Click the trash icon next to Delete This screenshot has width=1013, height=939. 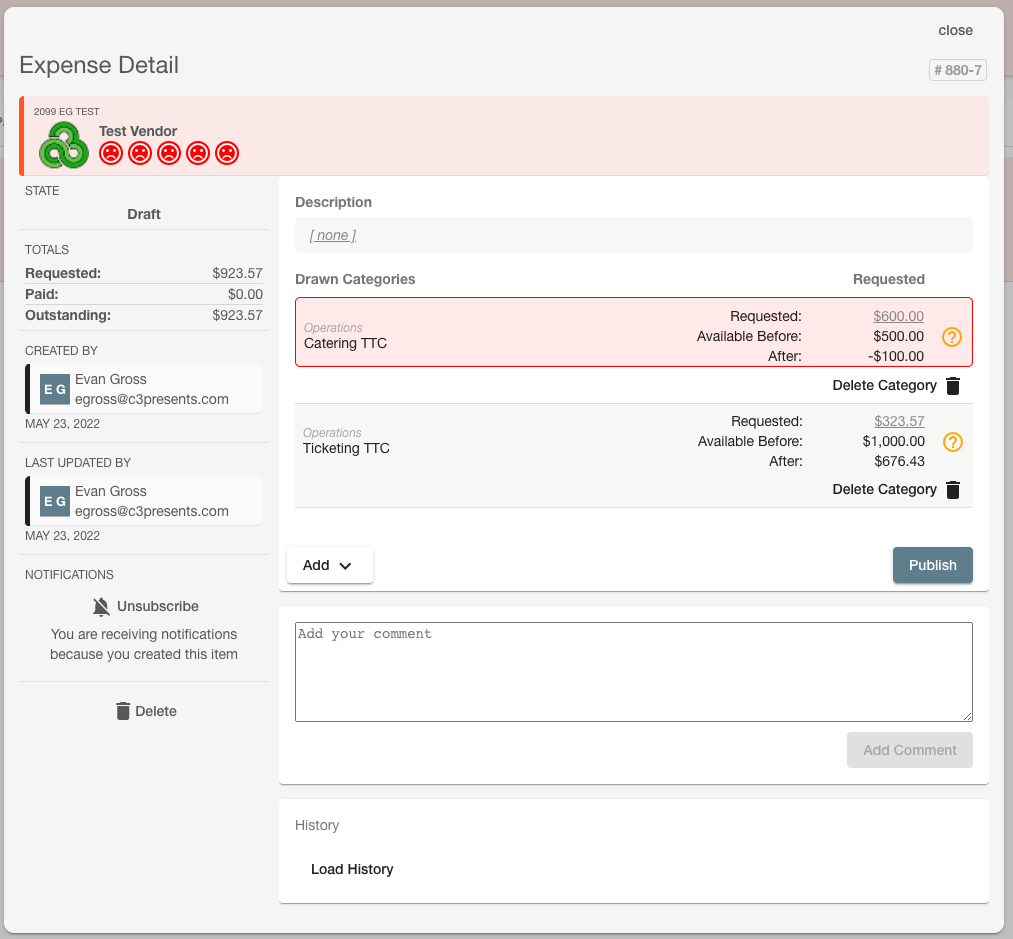tap(123, 711)
